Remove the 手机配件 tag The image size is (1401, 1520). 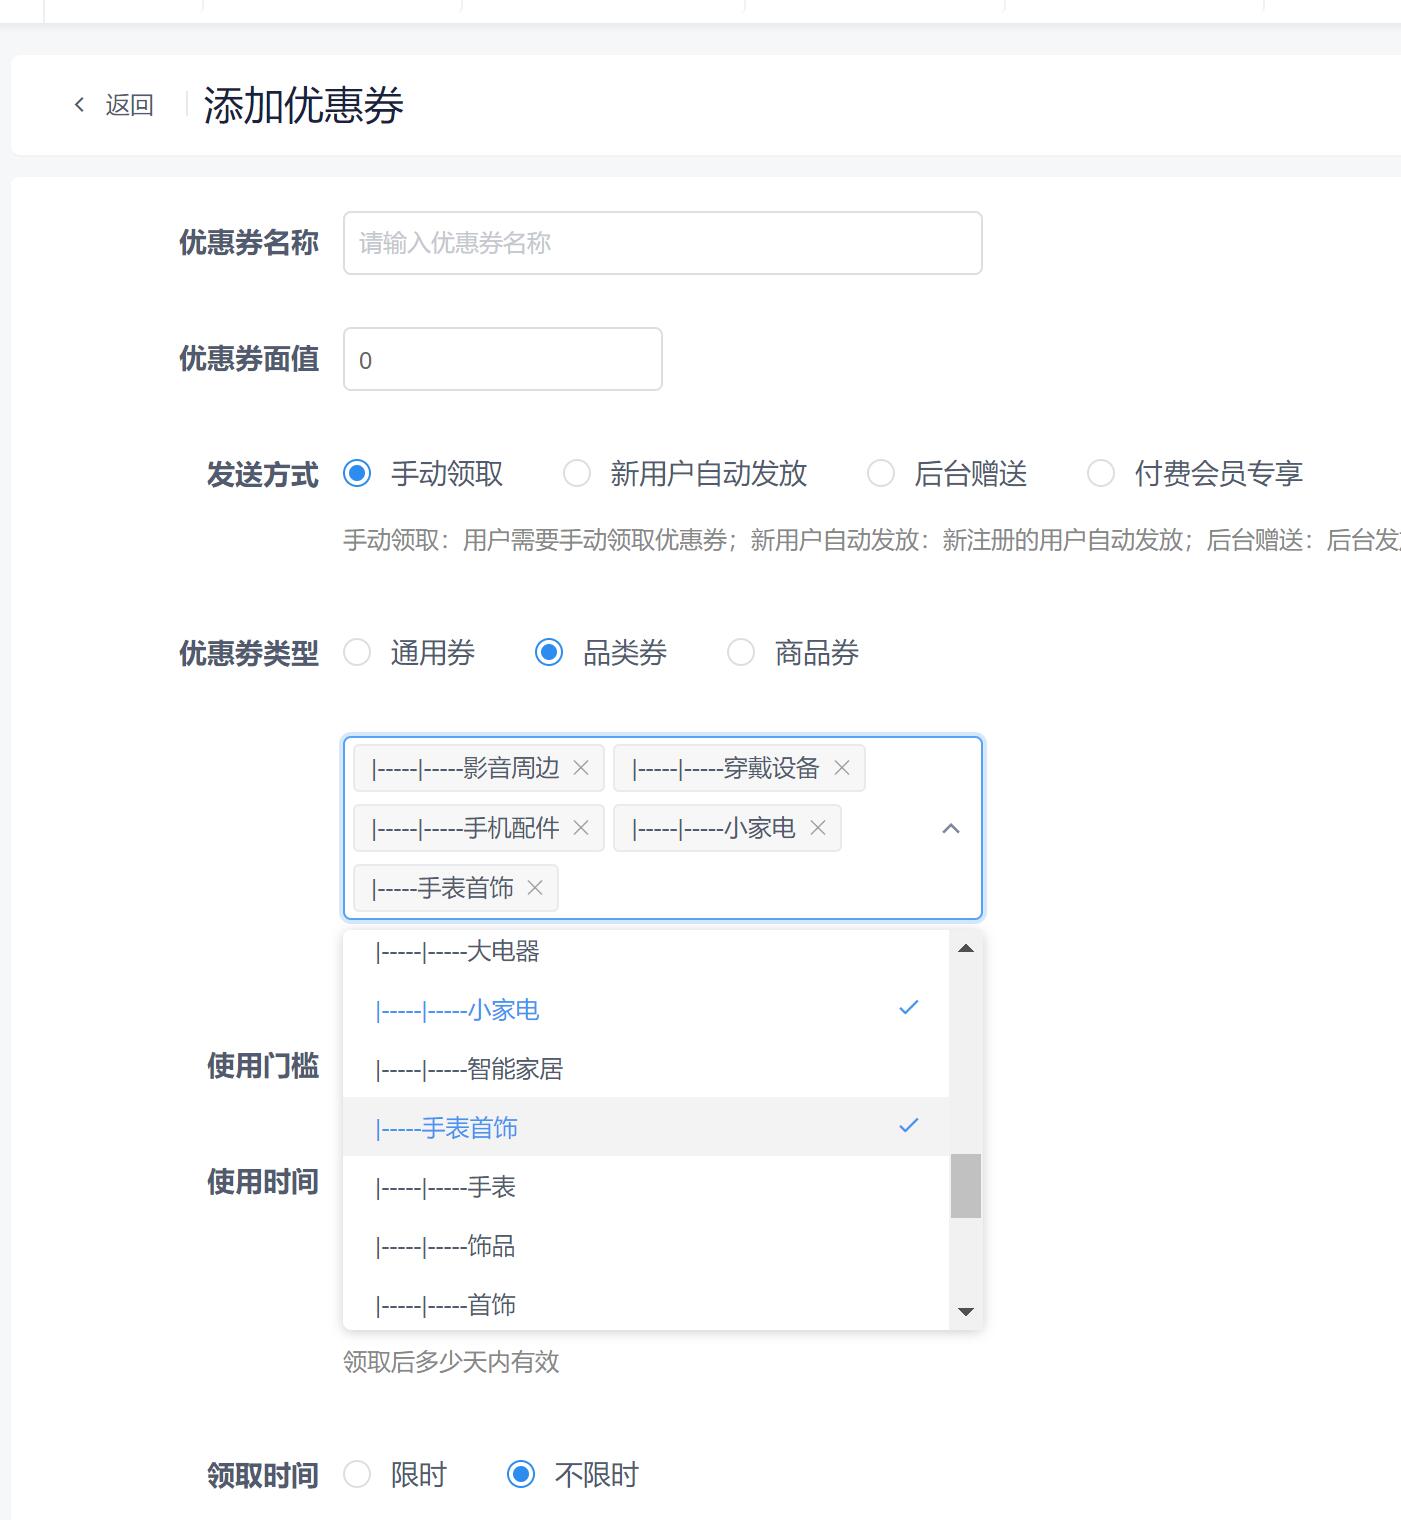(x=581, y=828)
